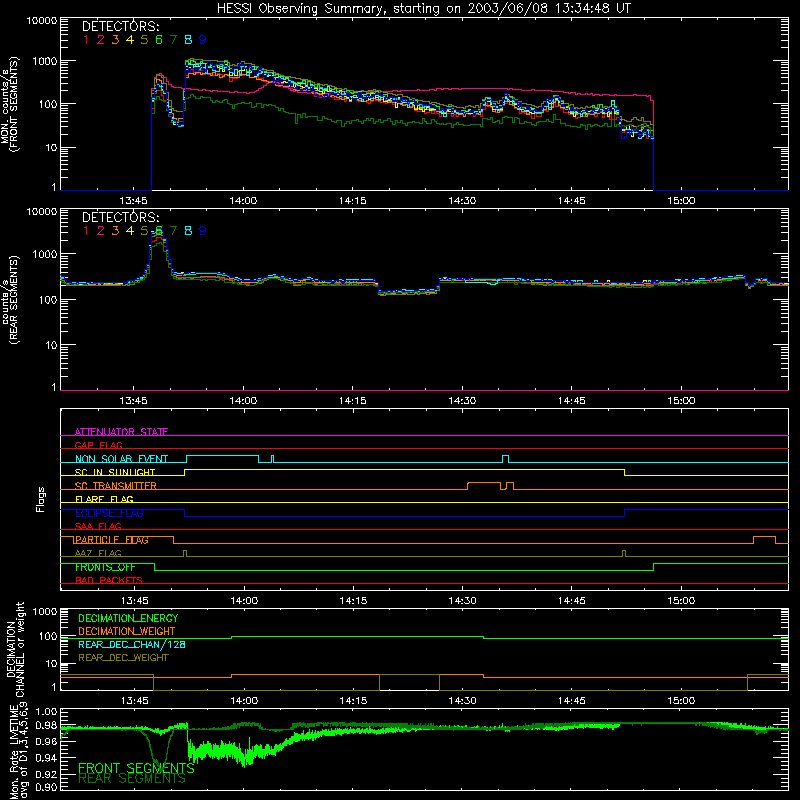This screenshot has width=800, height=800.
Task: Click the PARTICLE_FLAG label
Action: click(x=111, y=540)
